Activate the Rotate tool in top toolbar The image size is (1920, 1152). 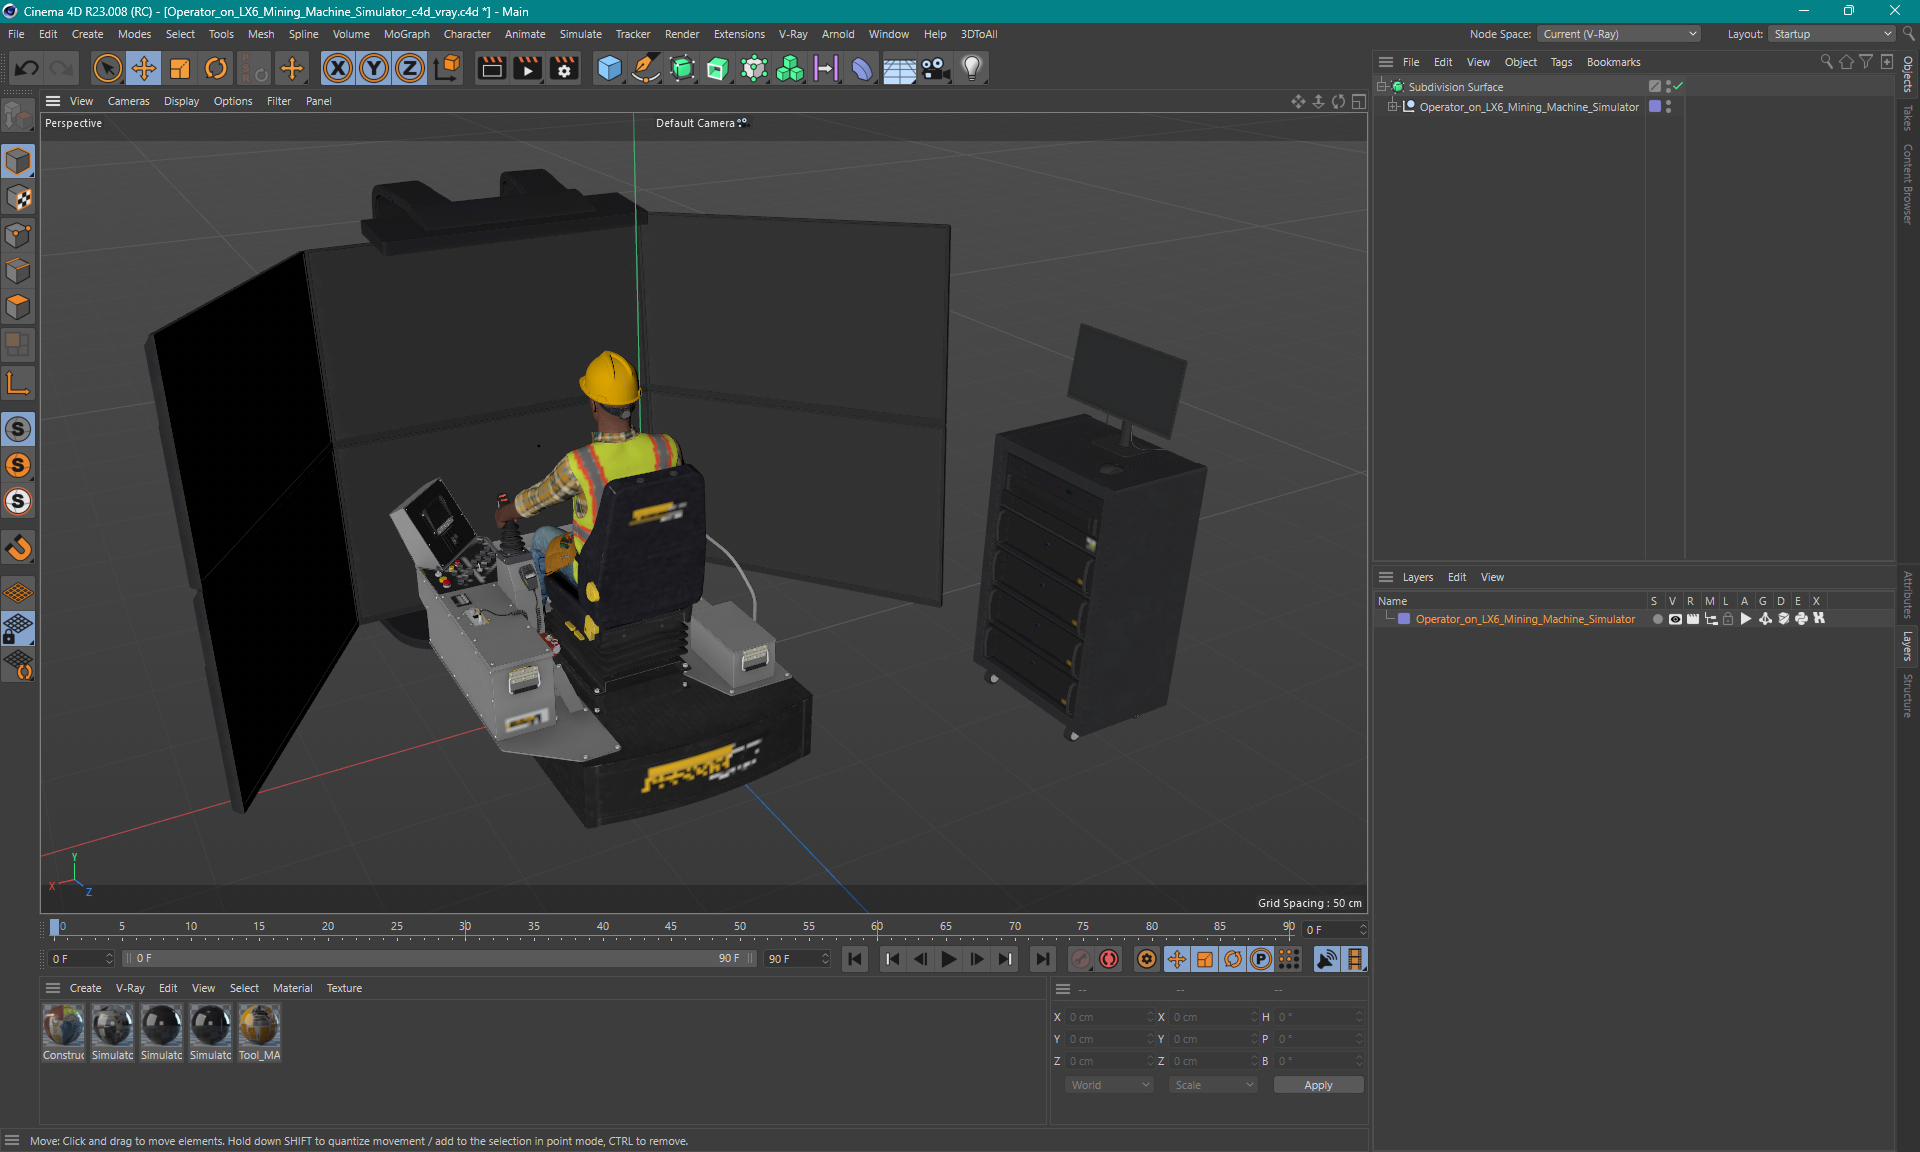(216, 68)
